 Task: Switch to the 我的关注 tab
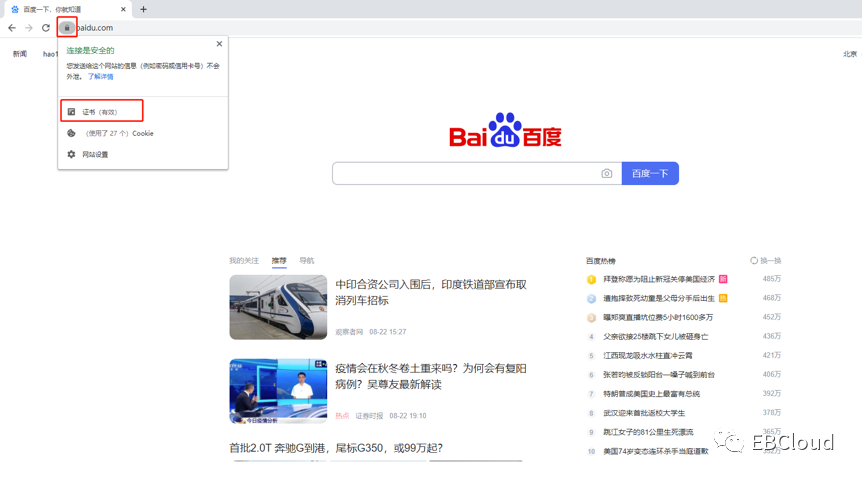coord(243,261)
